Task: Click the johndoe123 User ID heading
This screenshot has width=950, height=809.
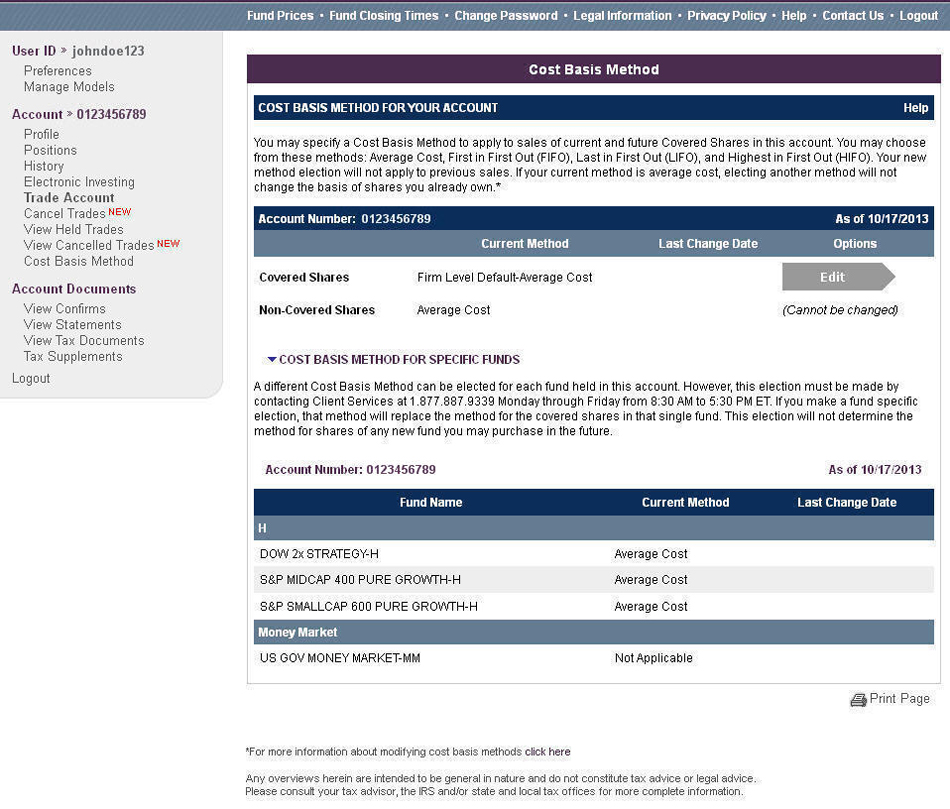Action: pos(78,51)
